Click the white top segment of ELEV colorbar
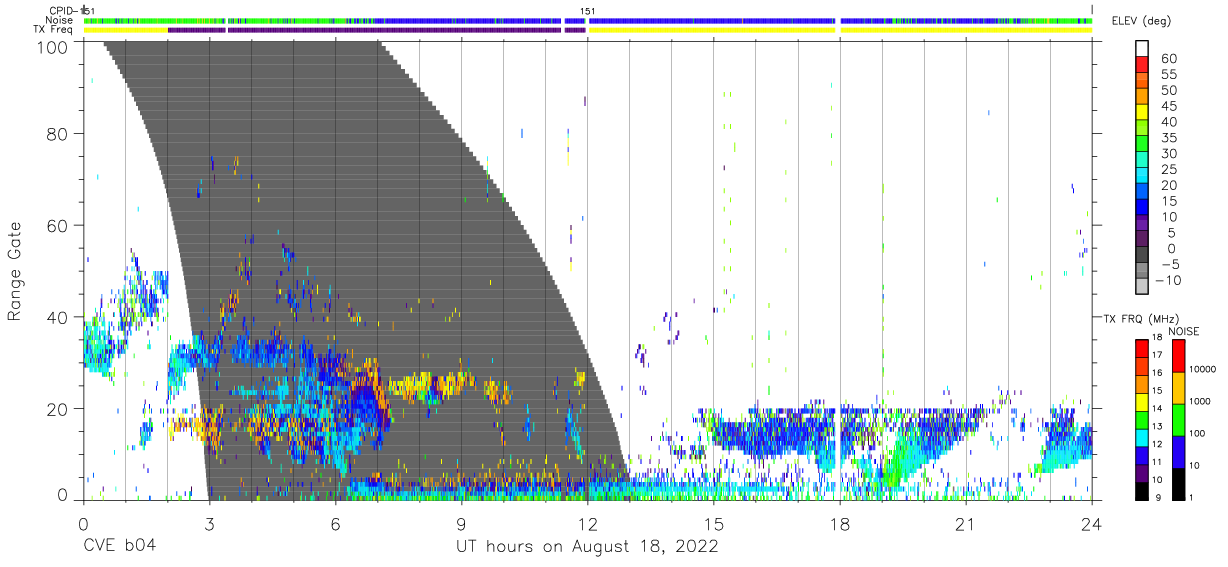Screen dimensions: 1228x567 (x=1141, y=50)
